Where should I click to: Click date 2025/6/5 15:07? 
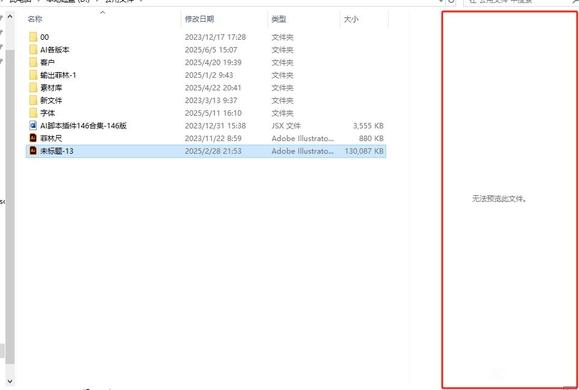coord(211,49)
